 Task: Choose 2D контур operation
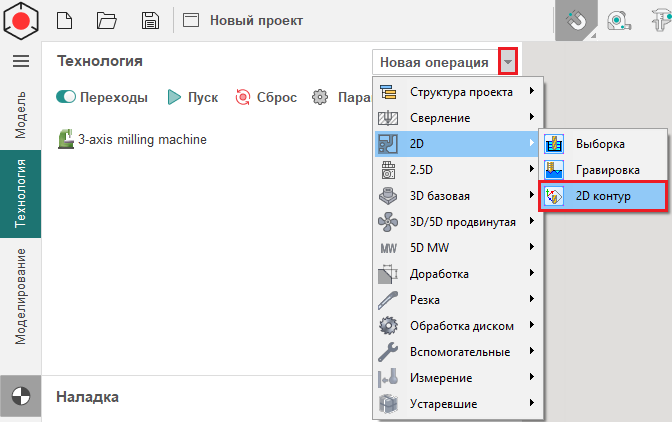tap(602, 196)
